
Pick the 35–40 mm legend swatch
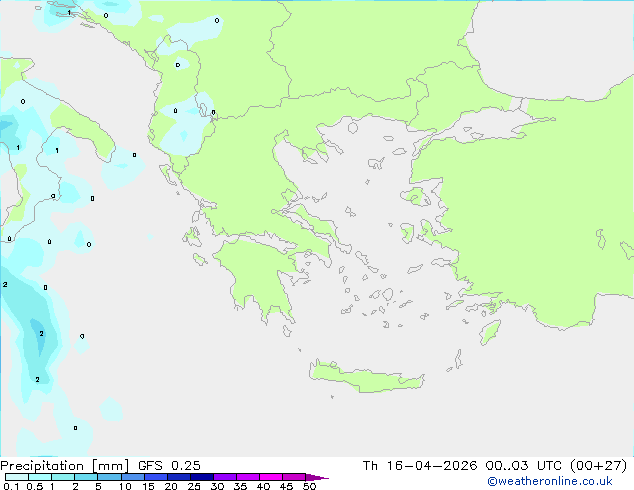tap(248, 477)
